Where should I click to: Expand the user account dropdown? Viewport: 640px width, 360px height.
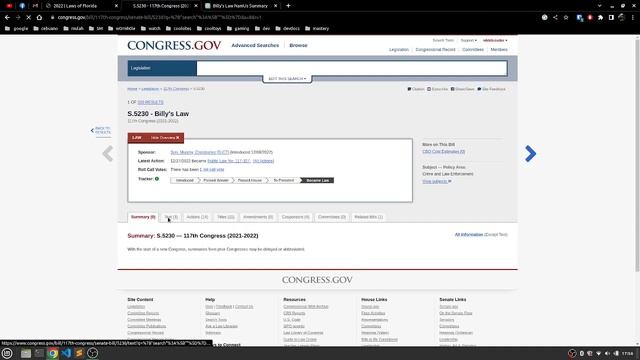click(x=495, y=40)
